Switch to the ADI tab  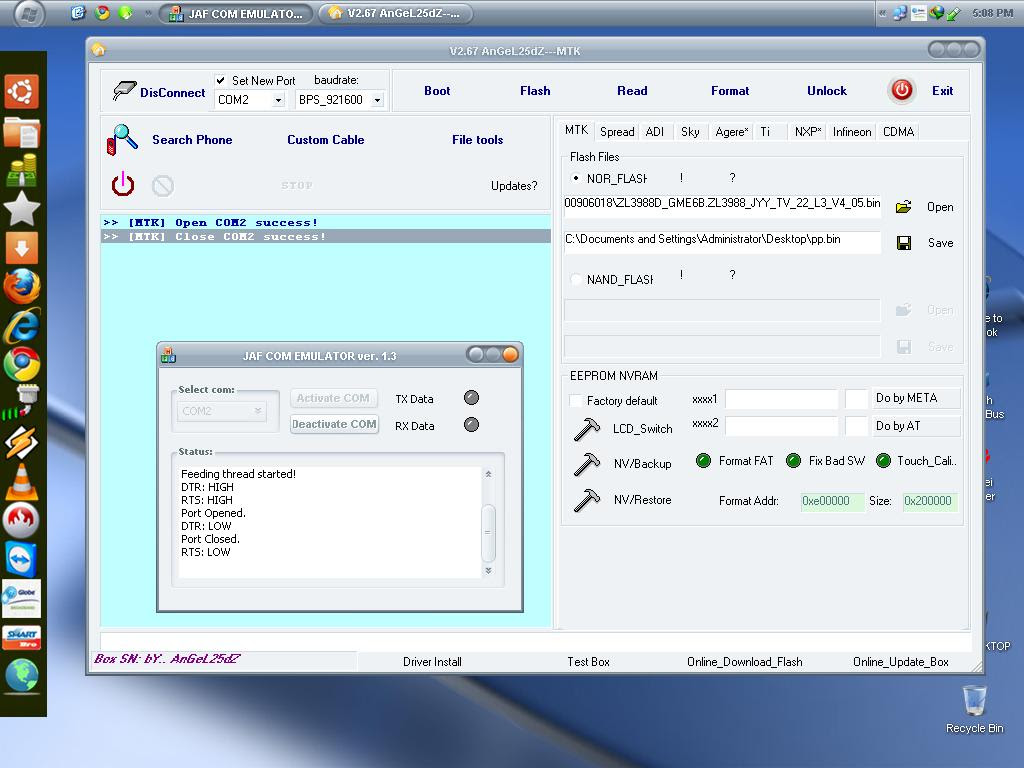tap(654, 132)
